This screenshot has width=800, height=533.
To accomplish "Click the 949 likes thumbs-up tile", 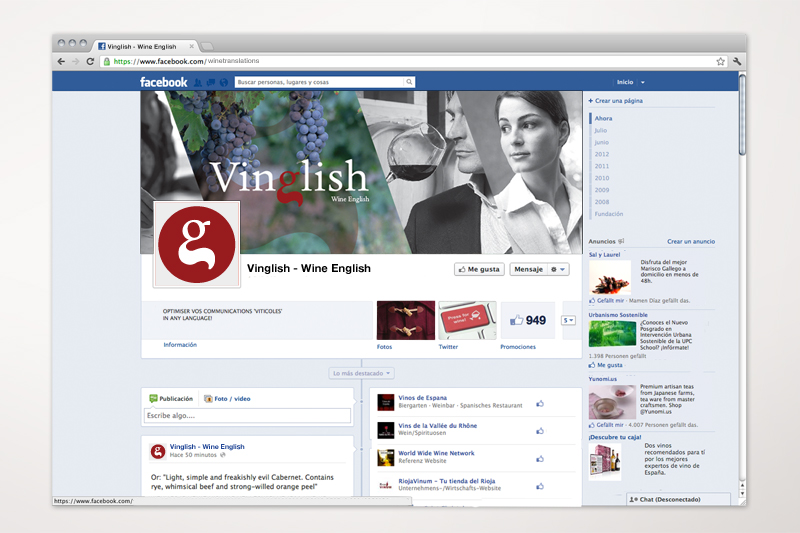I will coord(528,320).
